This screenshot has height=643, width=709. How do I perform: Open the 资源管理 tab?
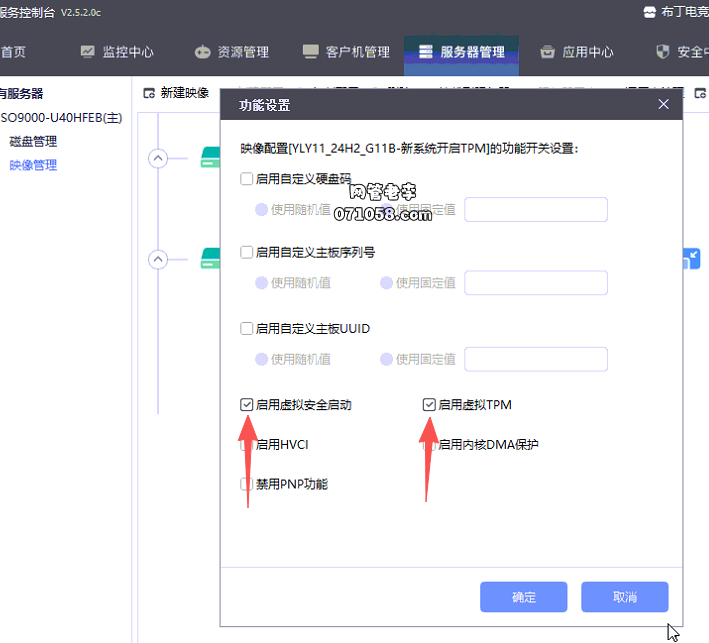tap(232, 52)
